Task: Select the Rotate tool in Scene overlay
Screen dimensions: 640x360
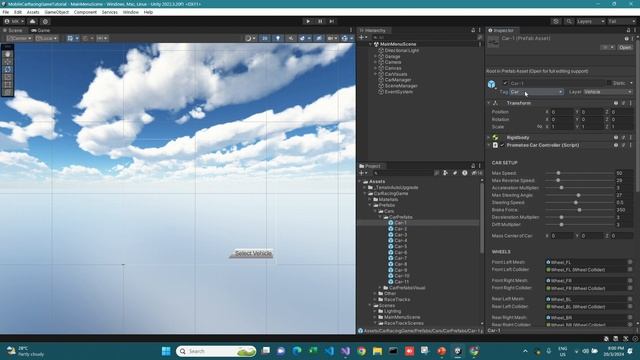Action: tap(8, 69)
